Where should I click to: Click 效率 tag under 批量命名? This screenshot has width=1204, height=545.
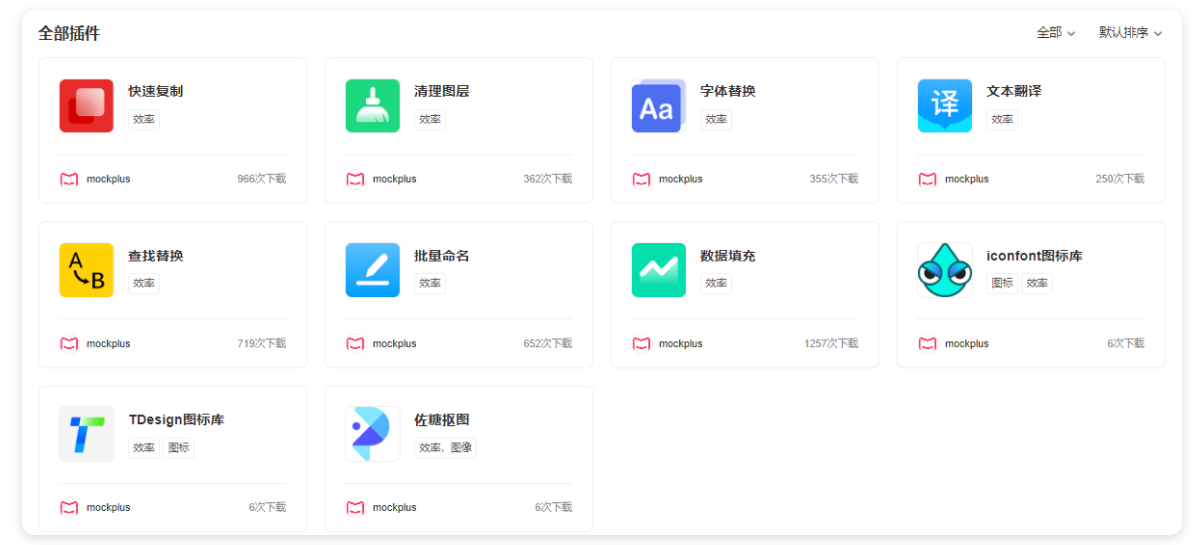tap(430, 283)
